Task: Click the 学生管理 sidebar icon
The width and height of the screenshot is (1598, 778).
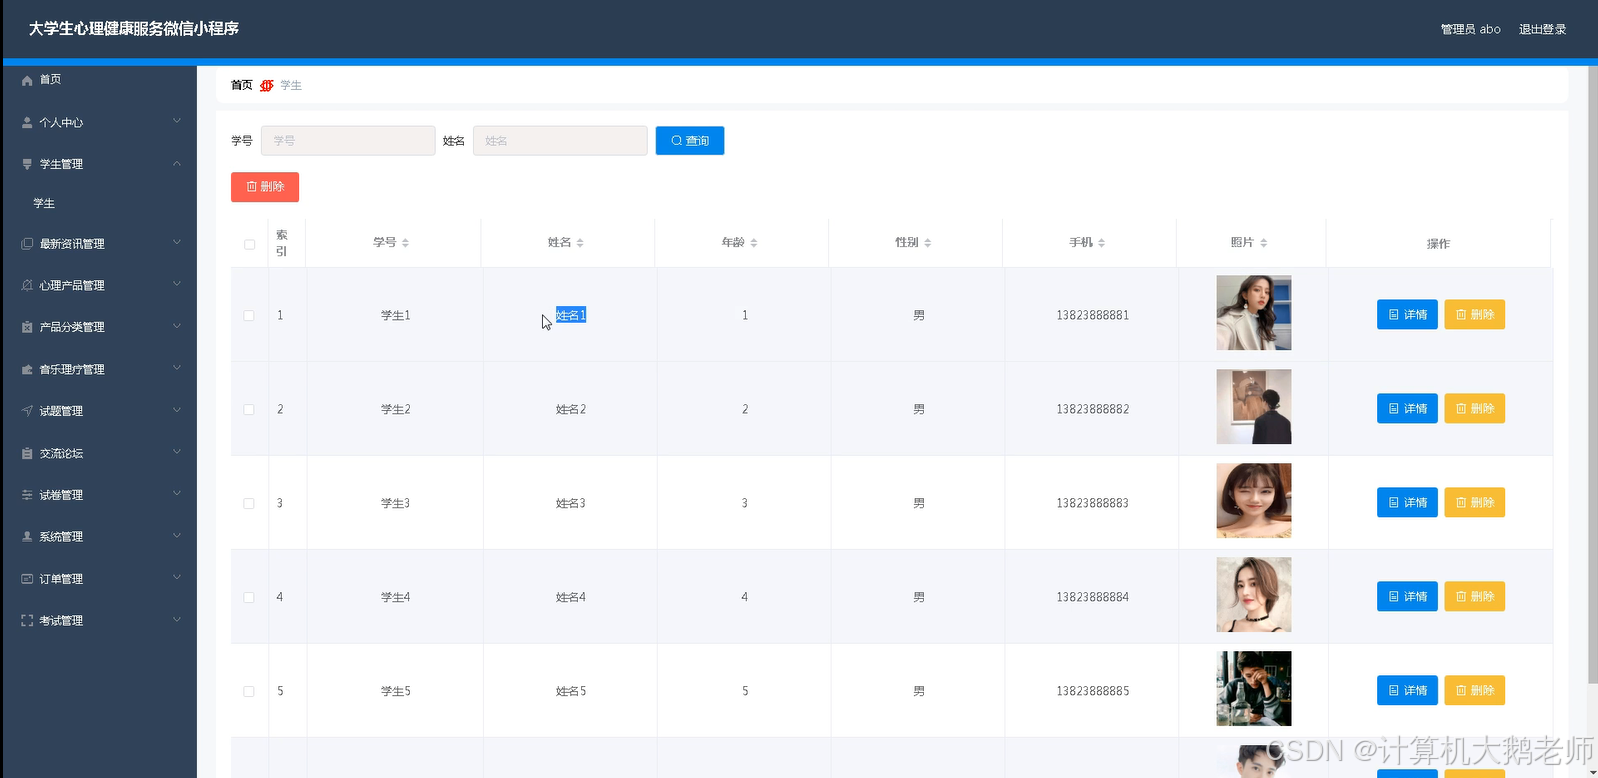Action: (27, 164)
